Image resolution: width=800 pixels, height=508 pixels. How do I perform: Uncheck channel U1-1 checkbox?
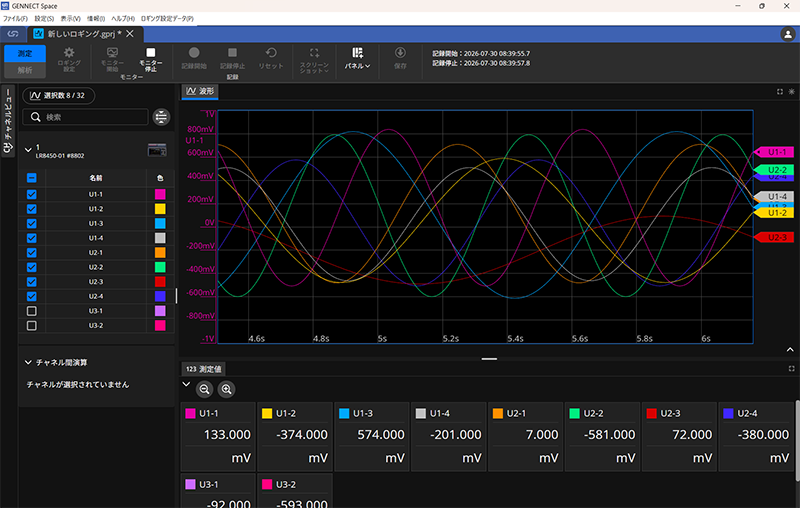click(x=32, y=194)
